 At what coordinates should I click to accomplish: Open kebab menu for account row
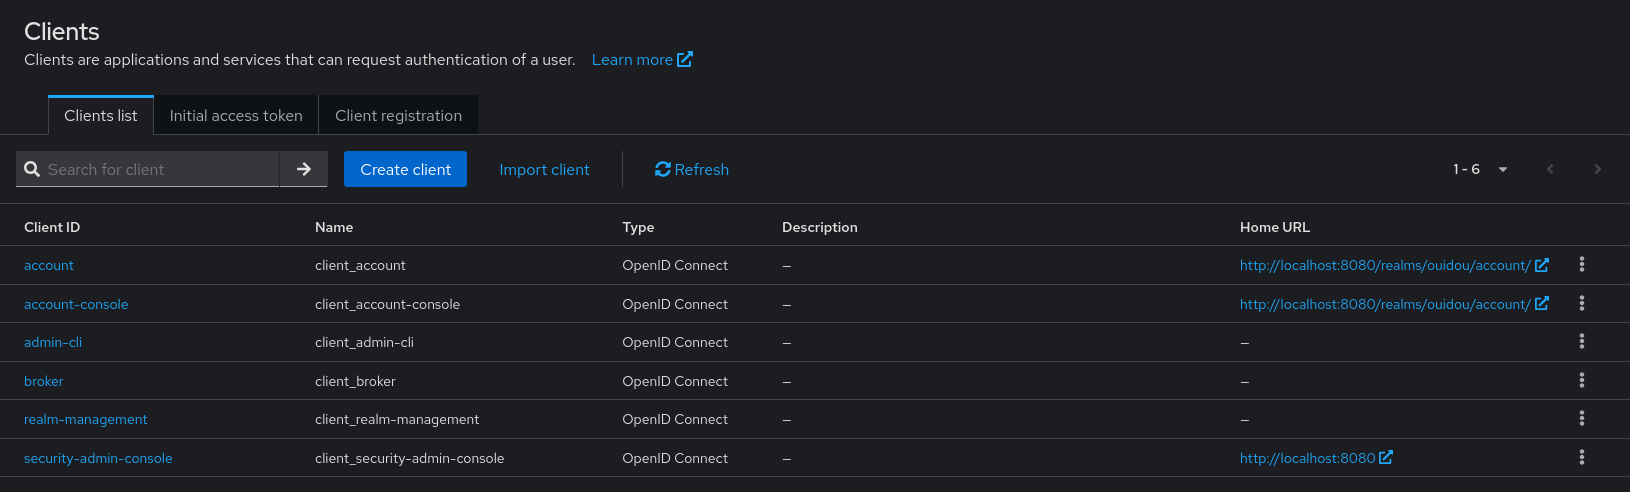[x=1581, y=265]
